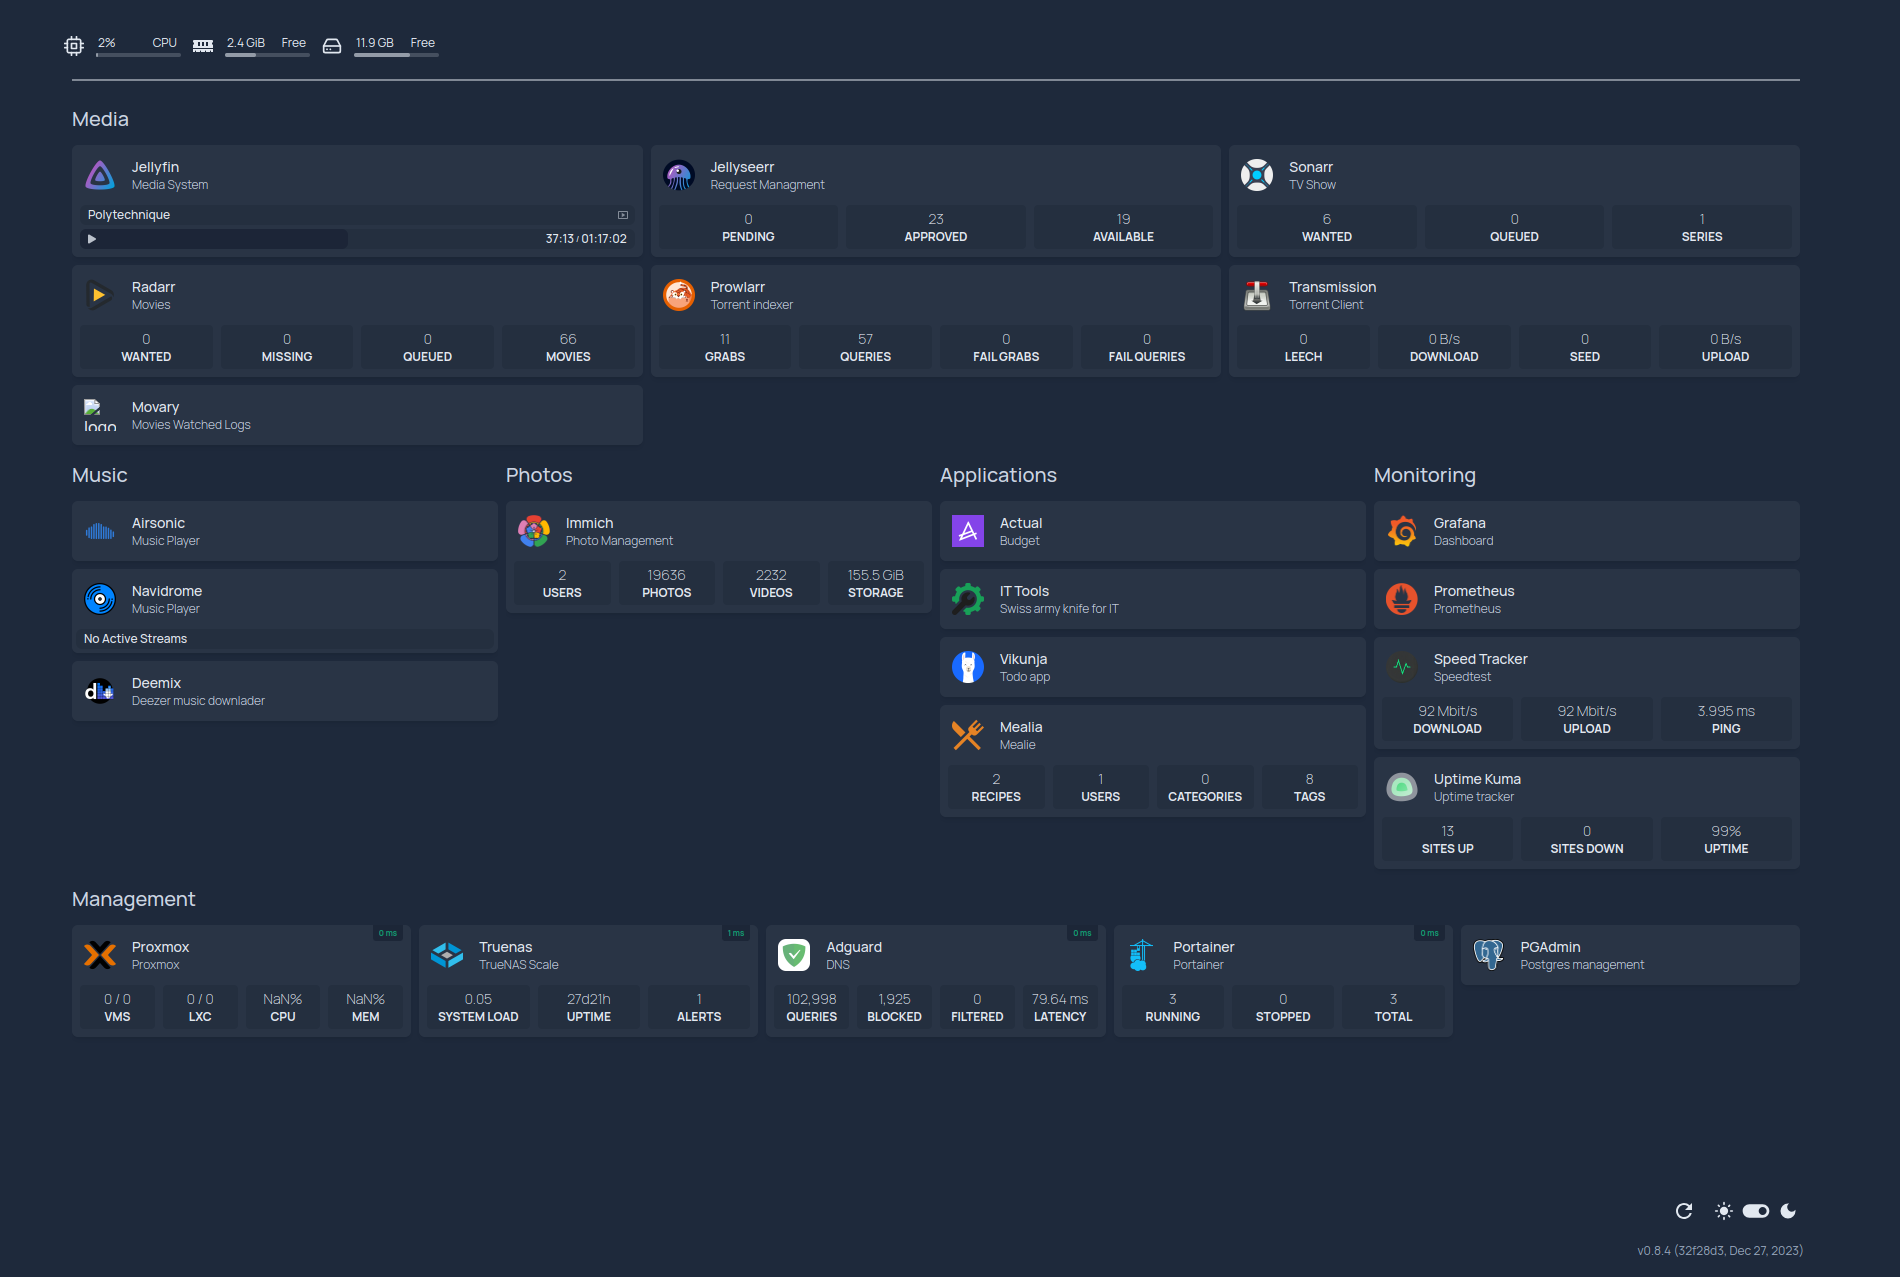This screenshot has height=1277, width=1900.
Task: Click the broken Movary logo image
Action: tap(100, 415)
